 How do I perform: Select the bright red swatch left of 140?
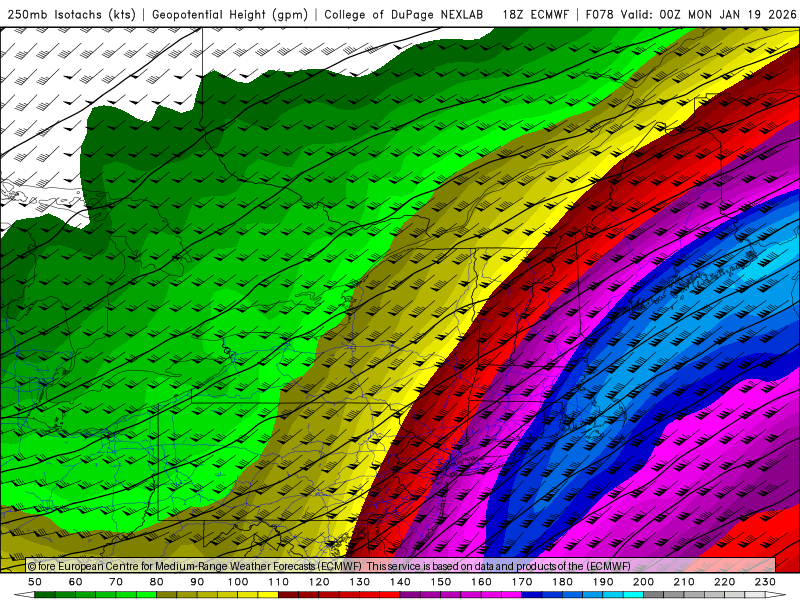(390, 595)
